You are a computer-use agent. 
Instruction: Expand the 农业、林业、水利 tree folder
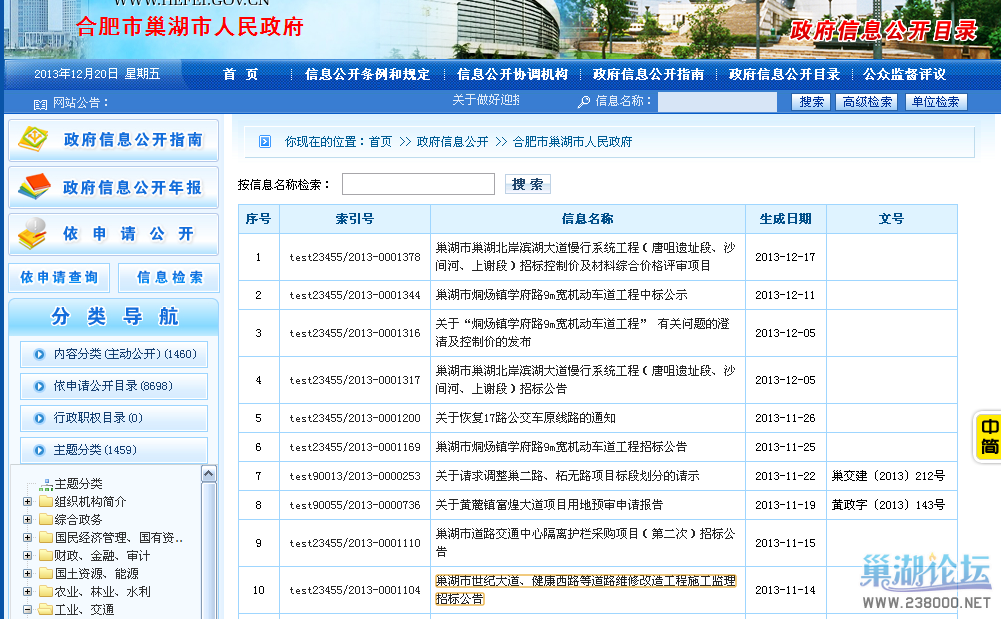pos(27,591)
